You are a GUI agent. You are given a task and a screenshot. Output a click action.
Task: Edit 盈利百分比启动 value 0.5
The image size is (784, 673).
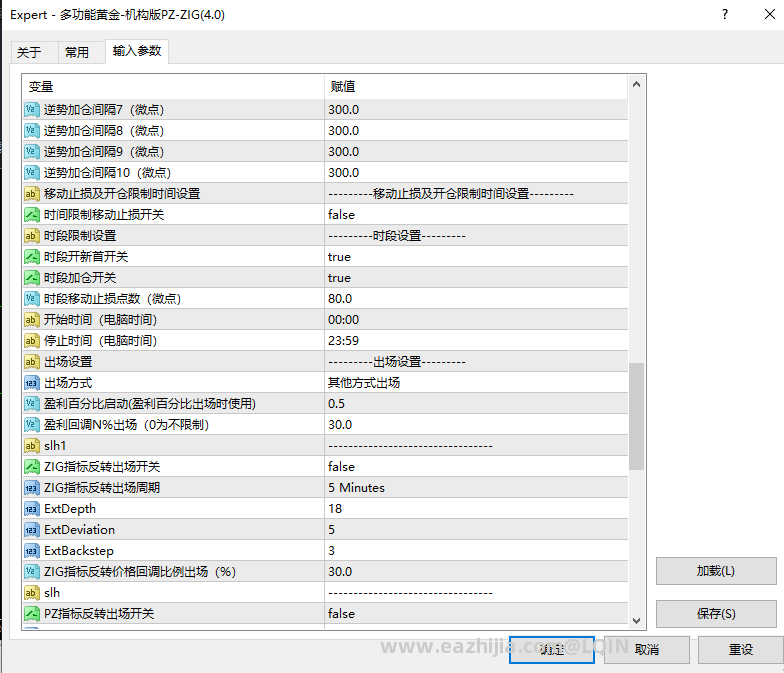[476, 404]
